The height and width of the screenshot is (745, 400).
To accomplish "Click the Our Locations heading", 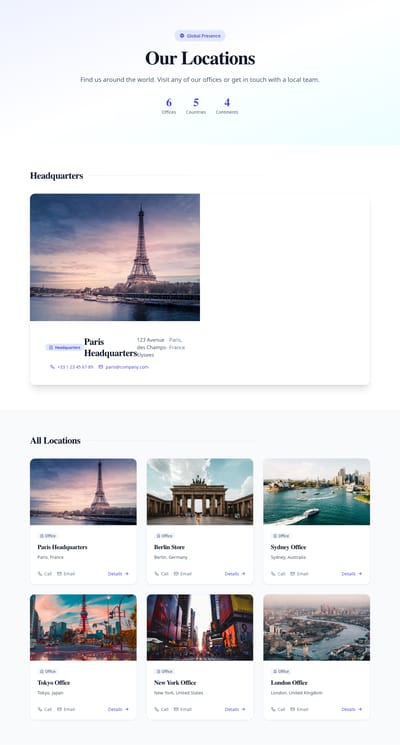I will tap(200, 58).
